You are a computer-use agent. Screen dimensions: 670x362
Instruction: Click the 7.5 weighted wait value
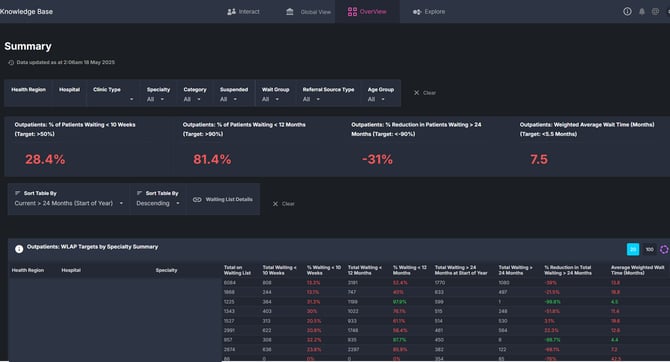(x=539, y=159)
